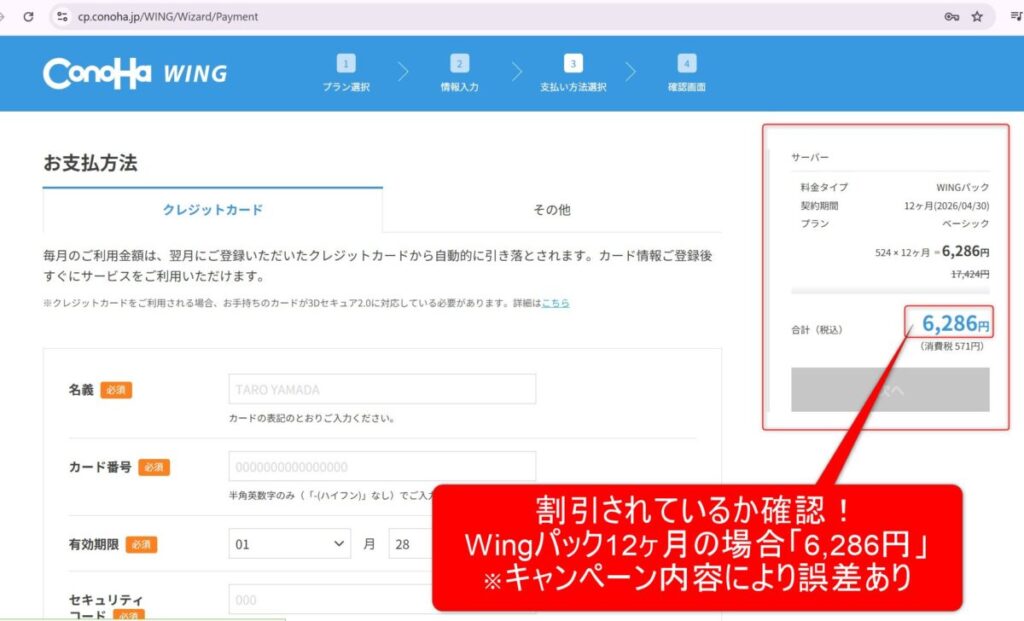The width and height of the screenshot is (1024, 621).
Task: Reload the page with browser refresh icon
Action: 28,16
